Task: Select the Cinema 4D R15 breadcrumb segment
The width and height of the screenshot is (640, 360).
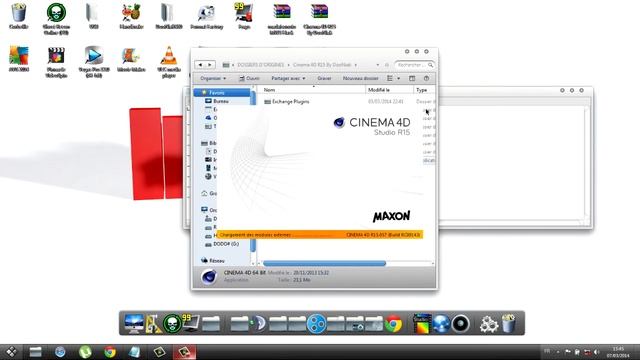Action: [x=322, y=64]
